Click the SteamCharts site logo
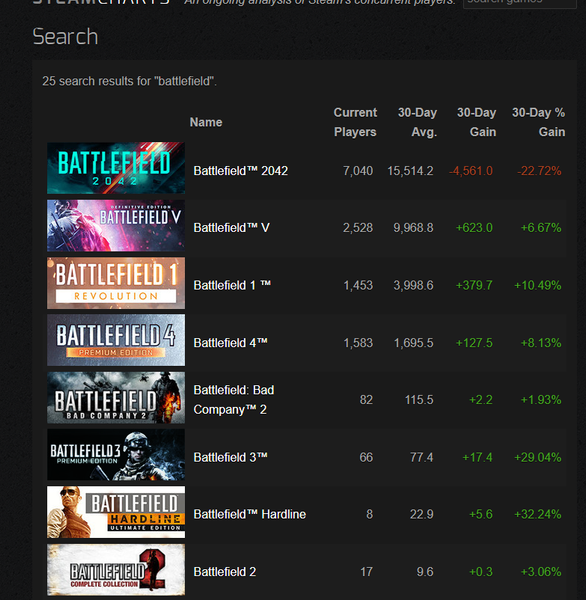The width and height of the screenshot is (586, 600). click(x=101, y=2)
